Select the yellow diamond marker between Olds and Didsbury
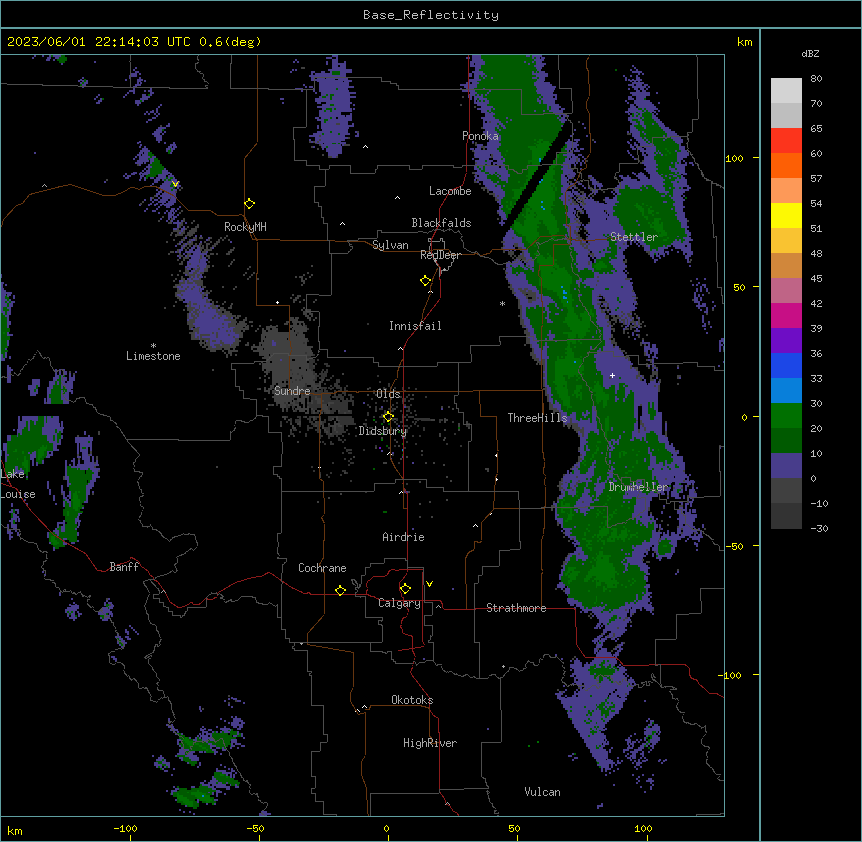This screenshot has height=842, width=862. point(389,417)
